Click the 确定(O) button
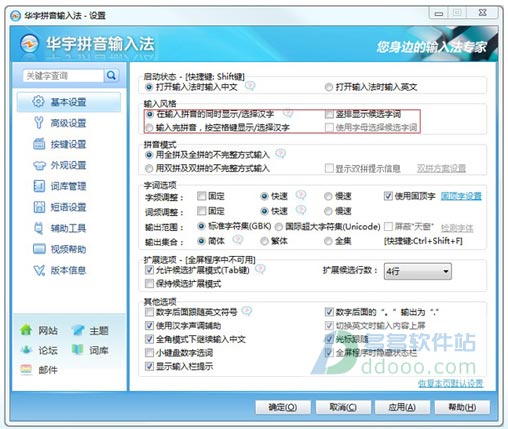Viewport: 508px width, 429px height. (x=283, y=407)
